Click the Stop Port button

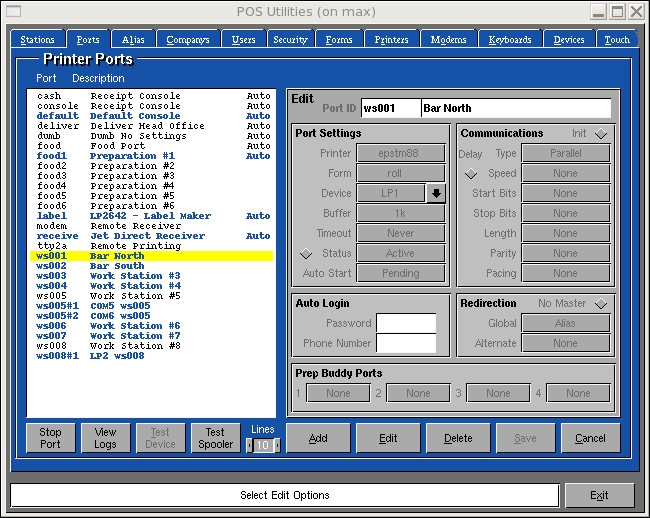point(51,438)
